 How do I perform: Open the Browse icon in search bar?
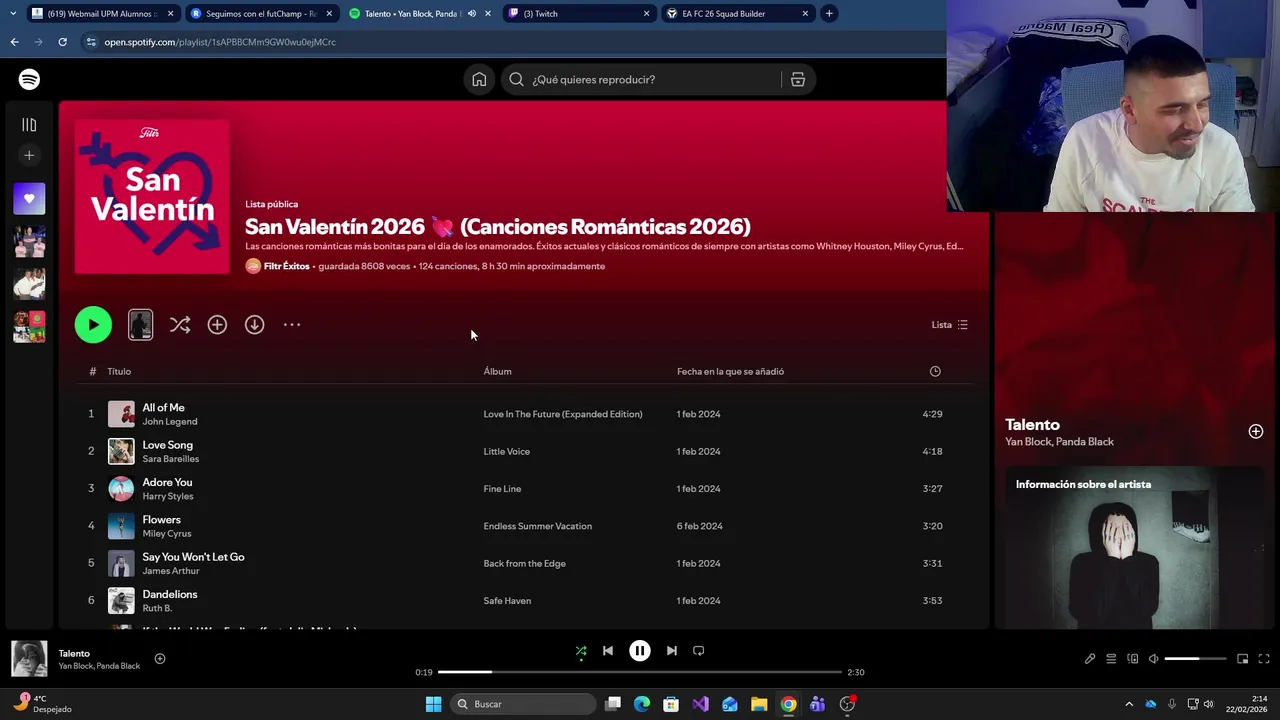click(x=798, y=79)
